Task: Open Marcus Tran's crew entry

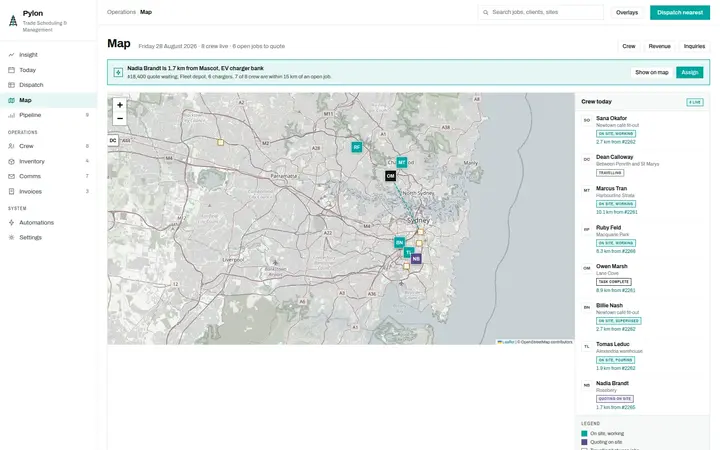Action: click(642, 200)
